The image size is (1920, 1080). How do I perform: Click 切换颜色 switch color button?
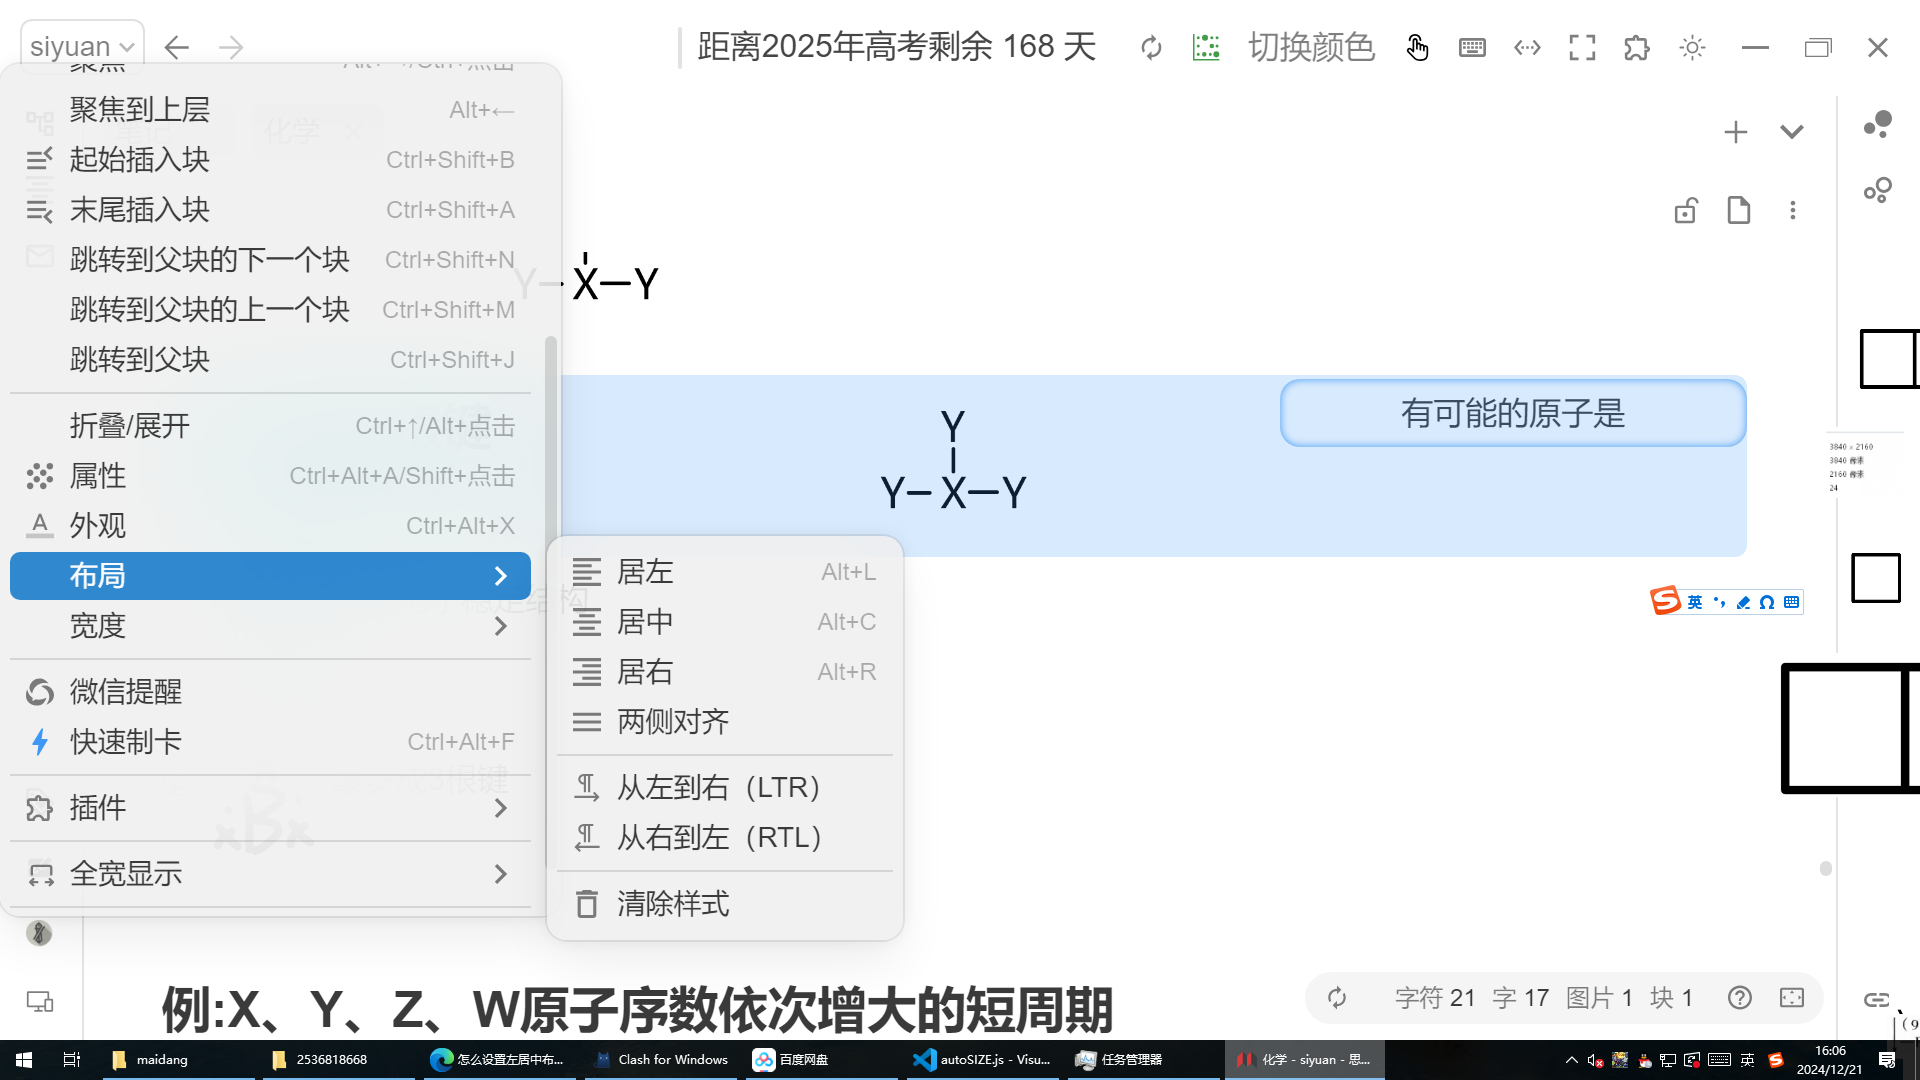1311,47
